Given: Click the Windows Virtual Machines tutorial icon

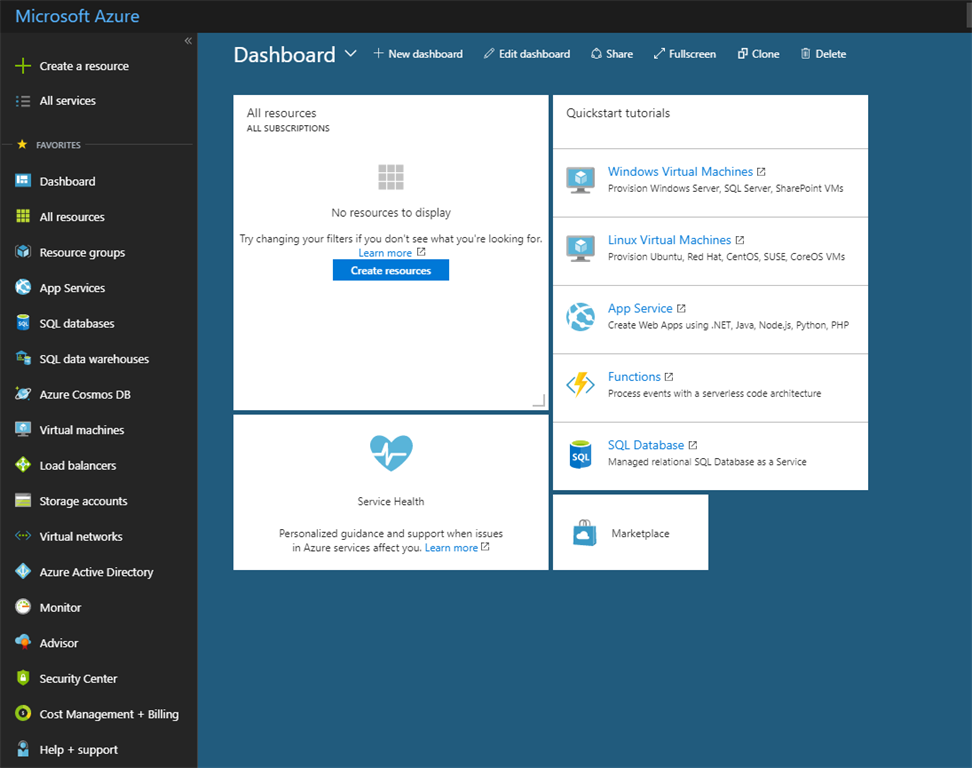Looking at the screenshot, I should [580, 180].
